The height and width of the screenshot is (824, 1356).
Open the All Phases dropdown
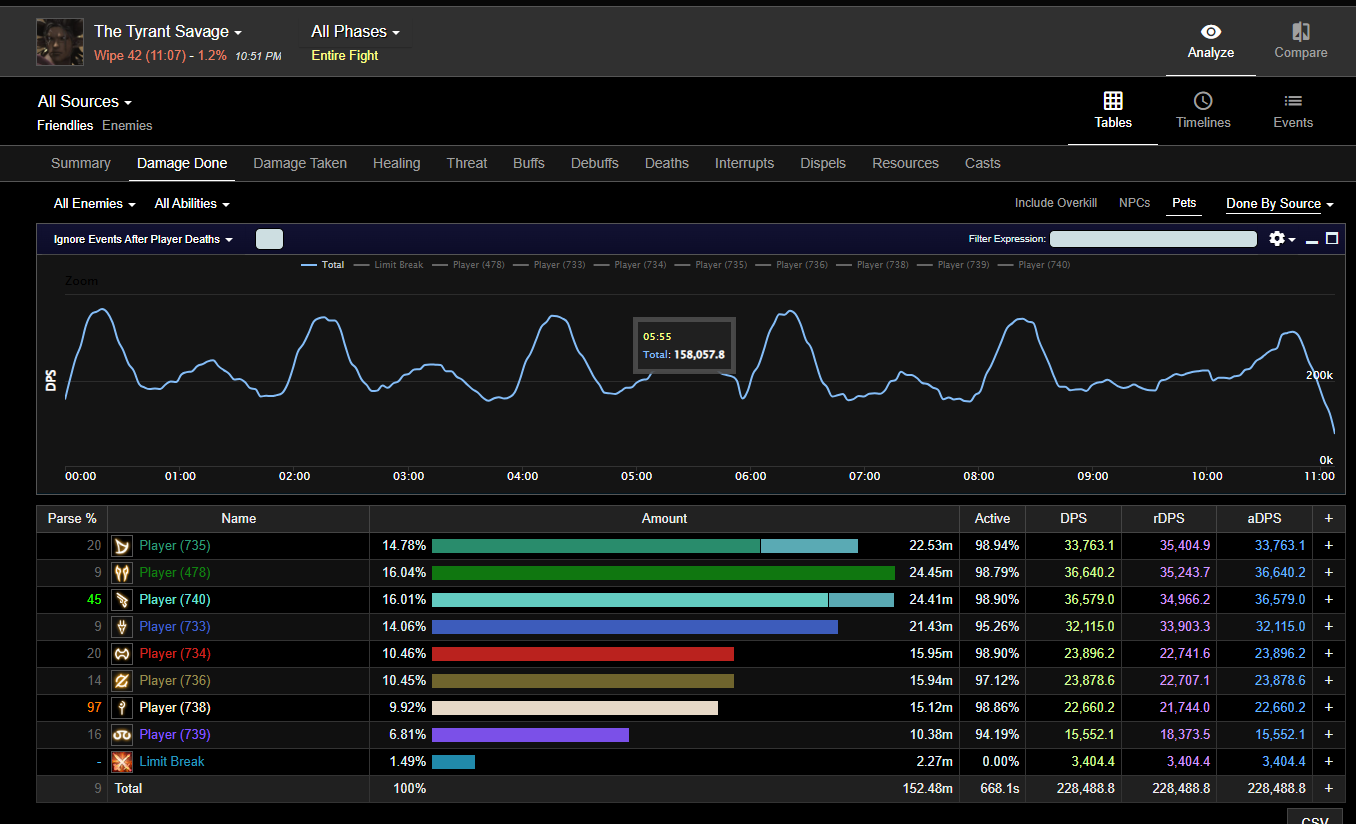[x=355, y=32]
